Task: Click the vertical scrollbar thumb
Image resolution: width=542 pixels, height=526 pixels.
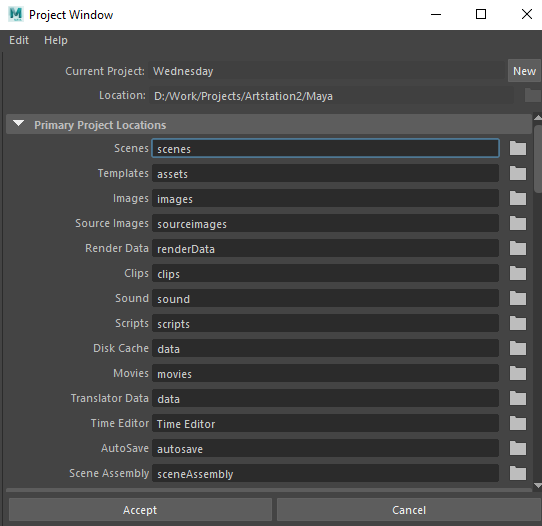Action: pyautogui.click(x=538, y=159)
